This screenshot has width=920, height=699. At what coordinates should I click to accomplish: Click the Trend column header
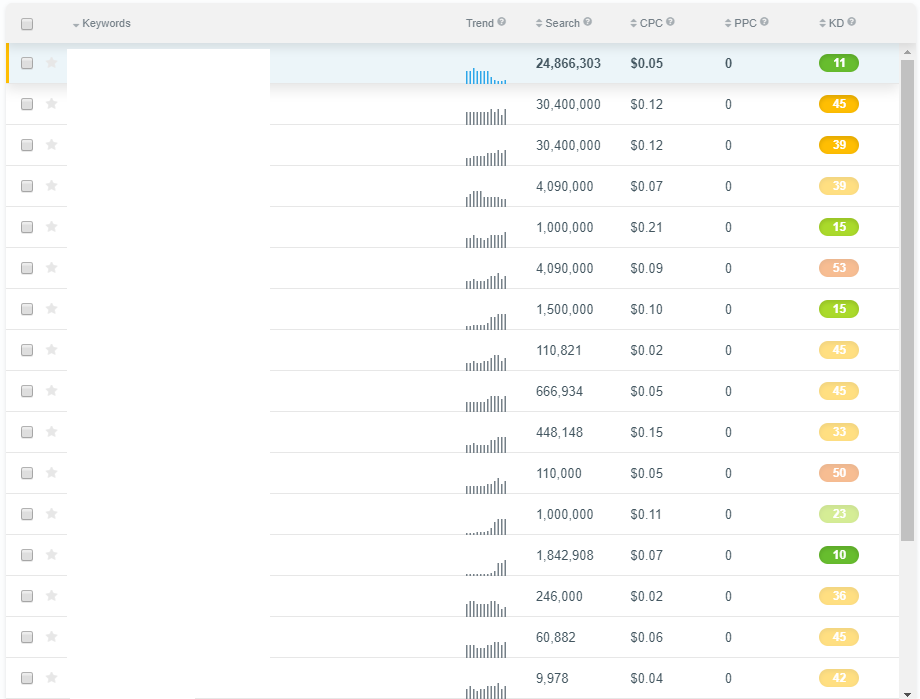coord(480,23)
